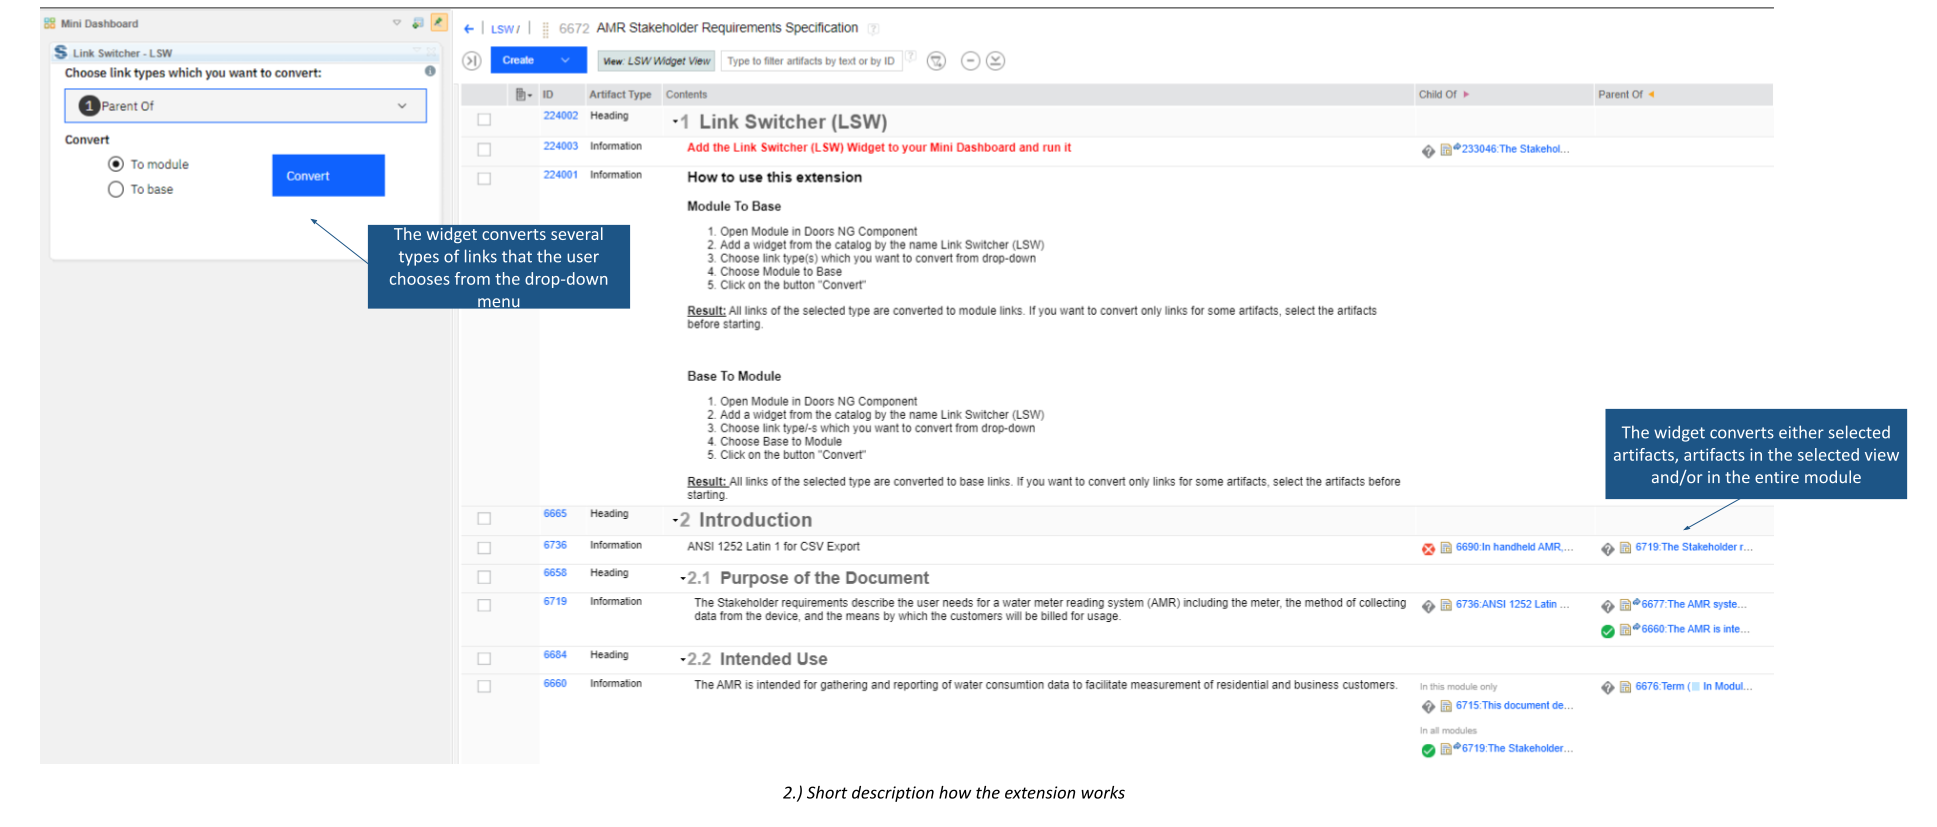Open the LSW breadcrumb link

tap(502, 29)
